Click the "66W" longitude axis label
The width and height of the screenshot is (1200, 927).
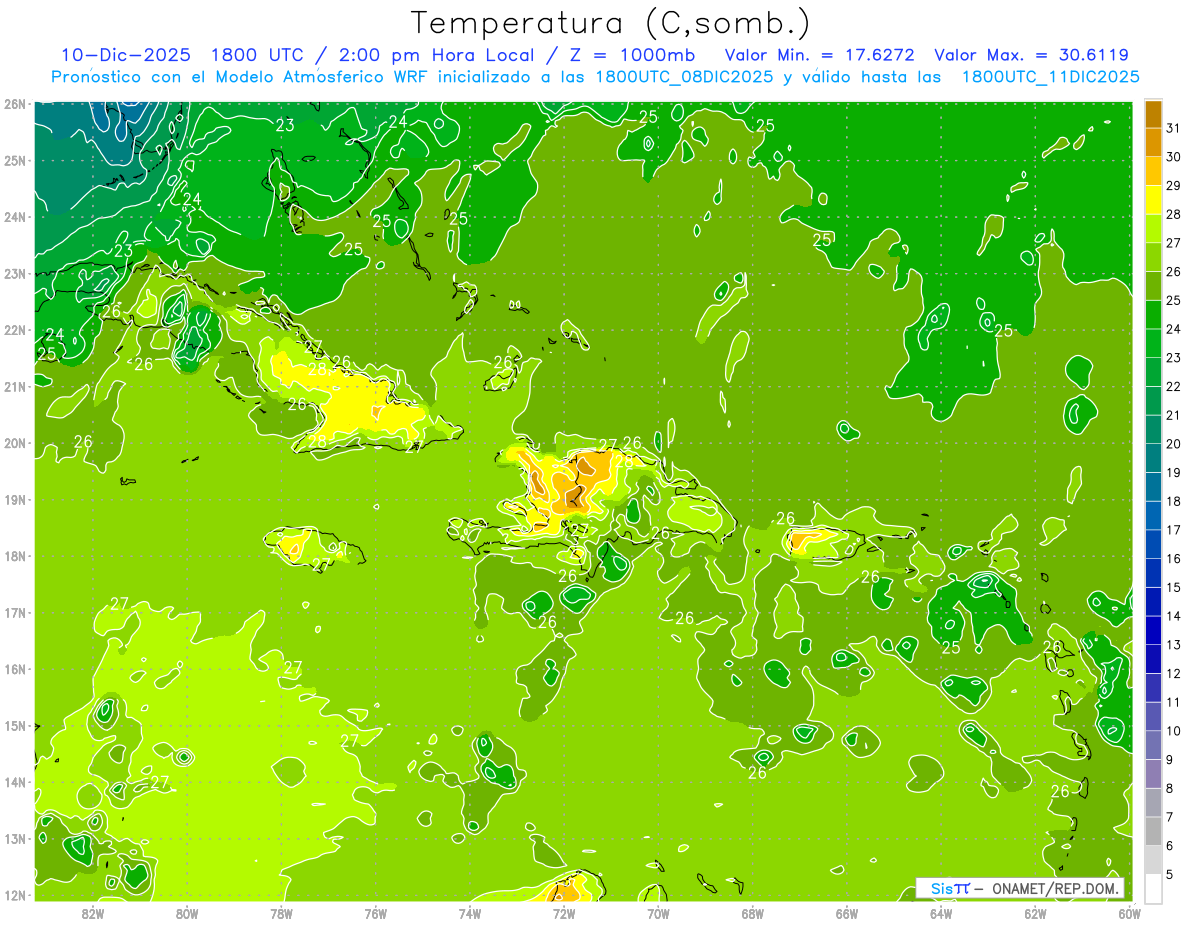tap(847, 913)
